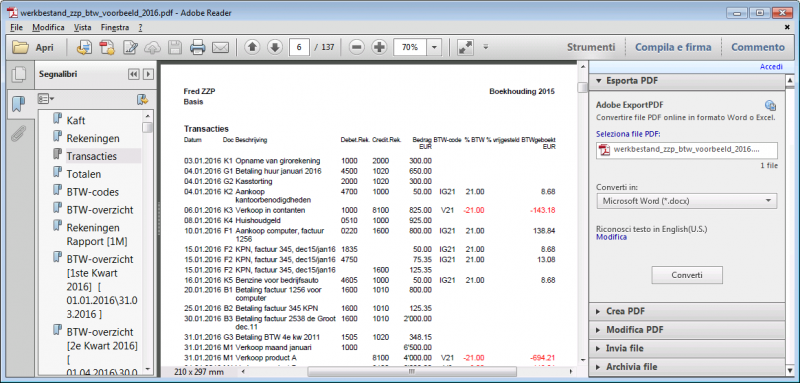Click the right pane scroll down arrow

(x=789, y=371)
